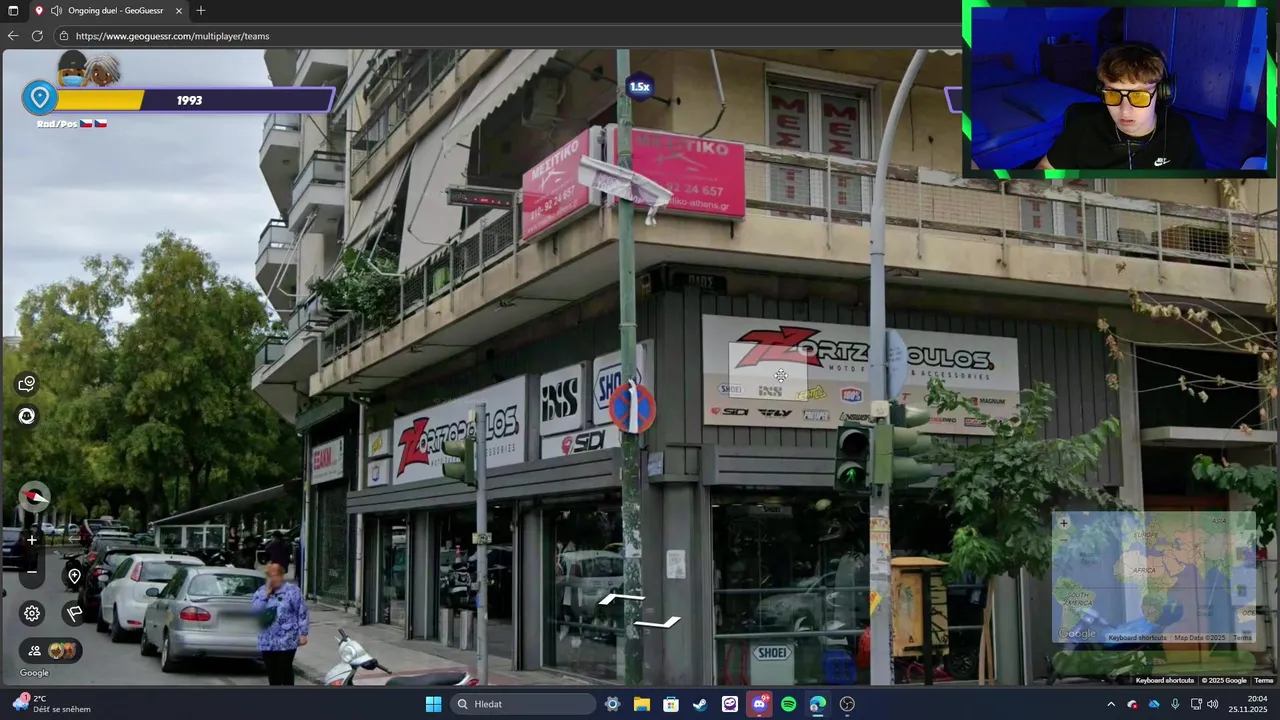Open Discord from taskbar

tap(759, 704)
